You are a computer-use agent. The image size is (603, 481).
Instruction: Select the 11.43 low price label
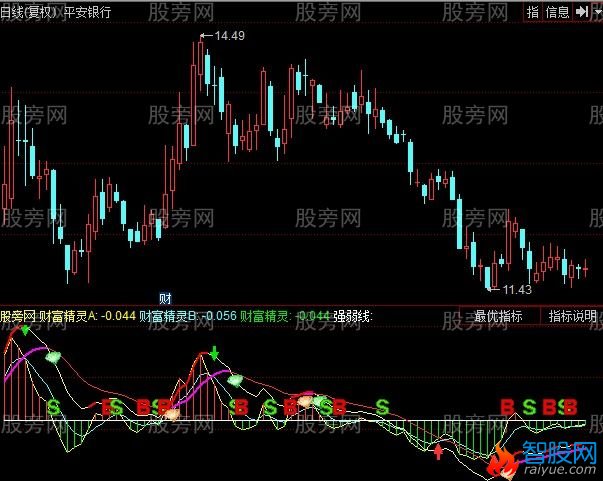(x=517, y=290)
